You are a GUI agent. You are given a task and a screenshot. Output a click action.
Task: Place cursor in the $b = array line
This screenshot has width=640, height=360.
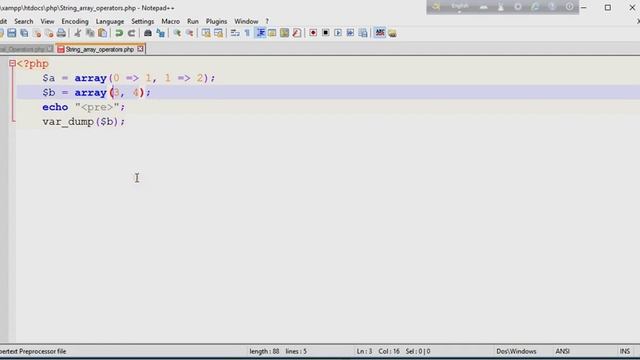click(96, 93)
